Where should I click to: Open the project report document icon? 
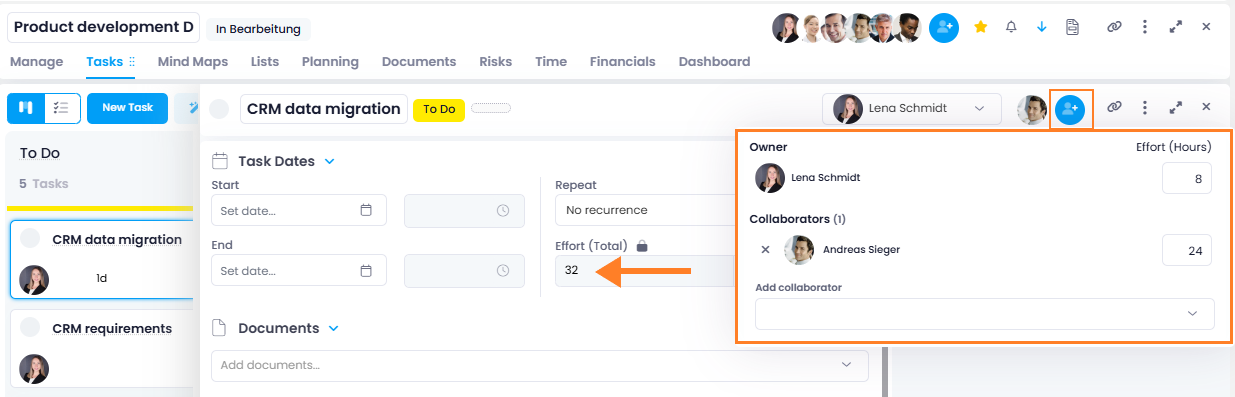pos(1072,27)
